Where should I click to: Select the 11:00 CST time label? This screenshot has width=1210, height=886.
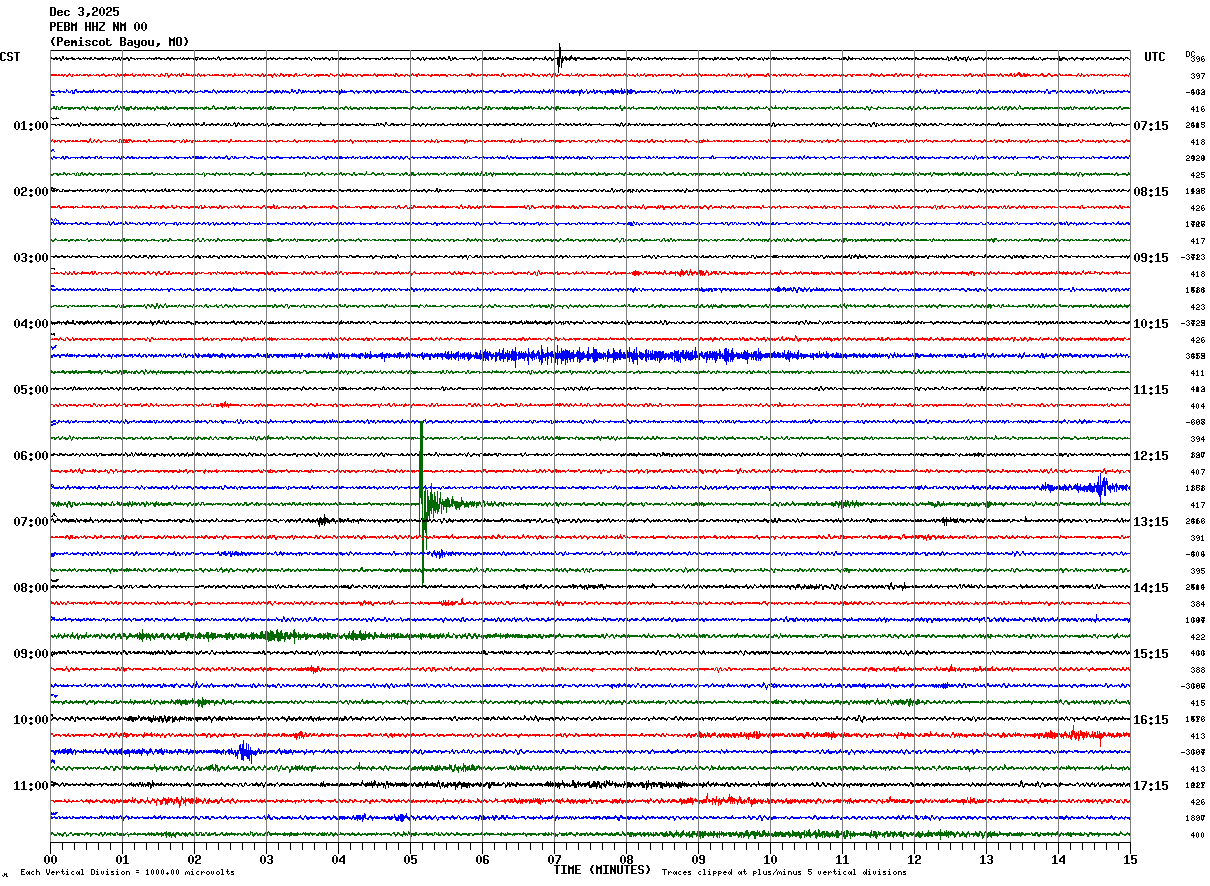[30, 786]
